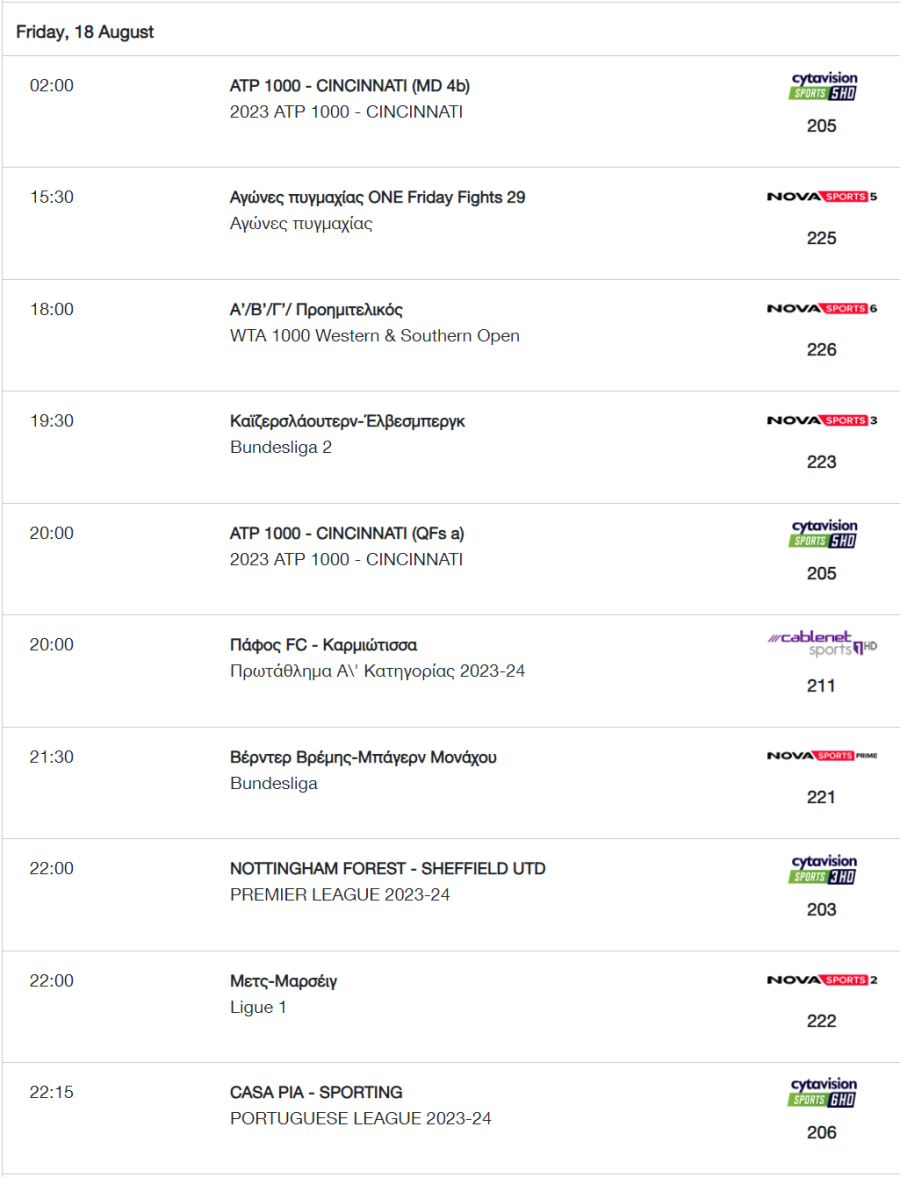Open Πάφος FC - Καρμιώτισσα match
Image resolution: width=900 pixels, height=1177 pixels.
(x=324, y=645)
